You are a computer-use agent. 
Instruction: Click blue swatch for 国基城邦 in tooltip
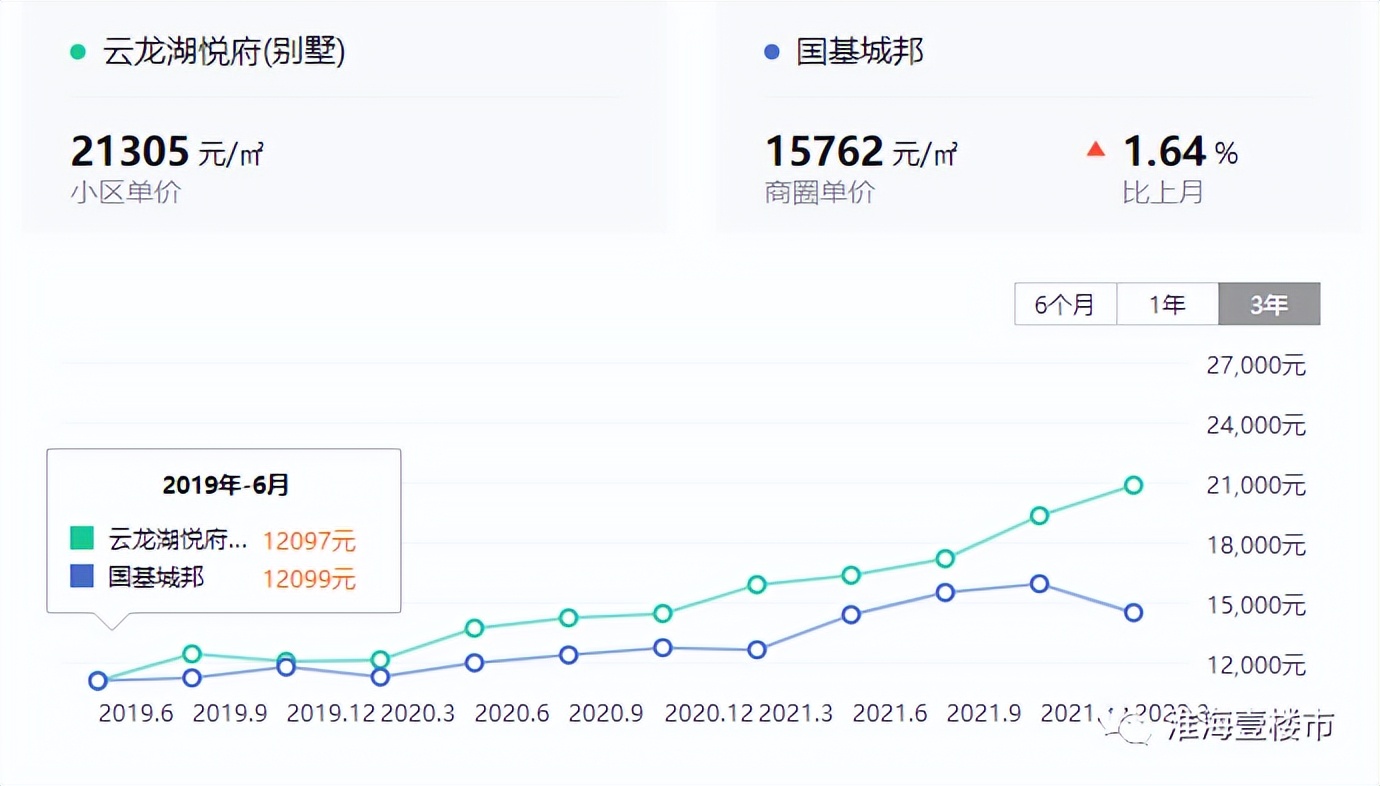[x=82, y=576]
